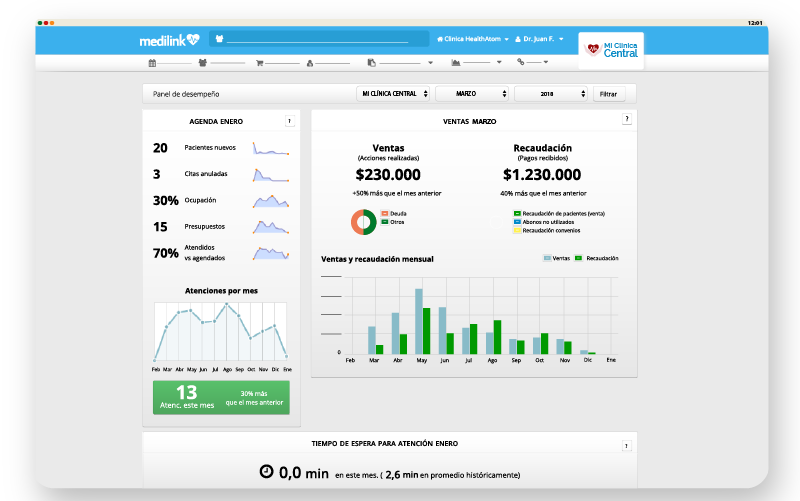Click the patient search field
The image size is (800, 501).
click(319, 39)
